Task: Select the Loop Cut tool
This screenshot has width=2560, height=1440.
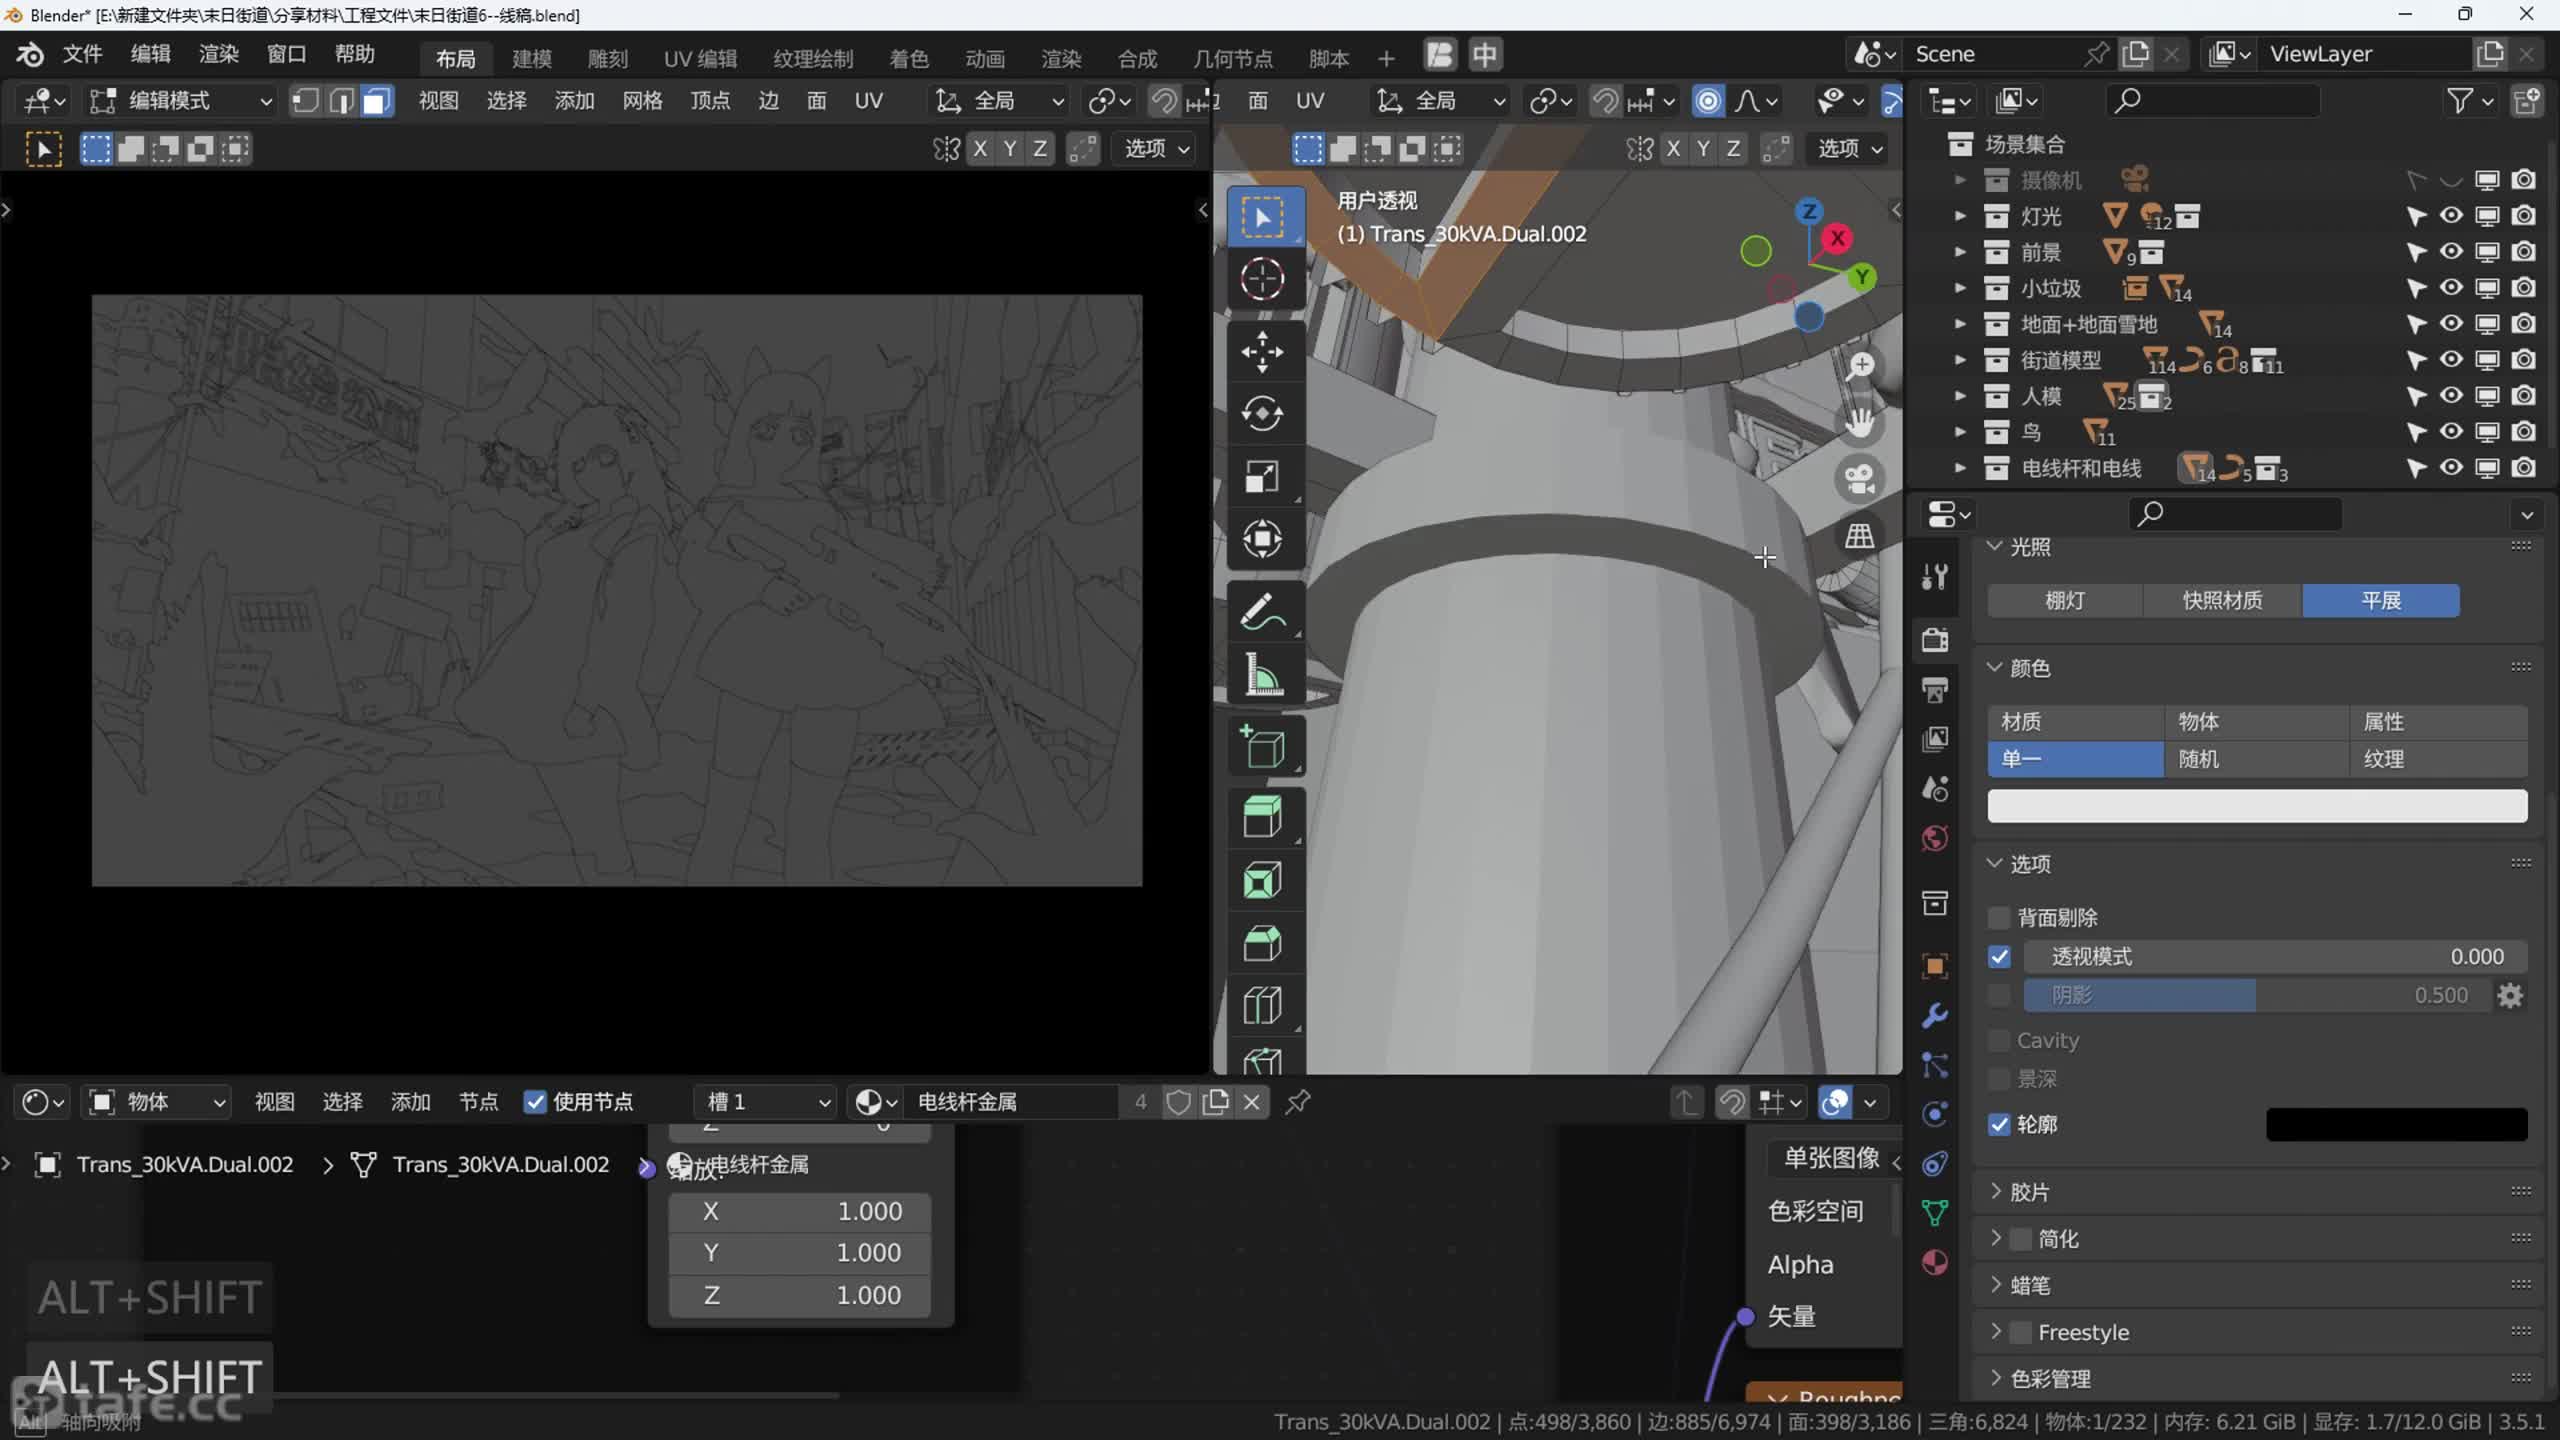Action: point(1262,1005)
